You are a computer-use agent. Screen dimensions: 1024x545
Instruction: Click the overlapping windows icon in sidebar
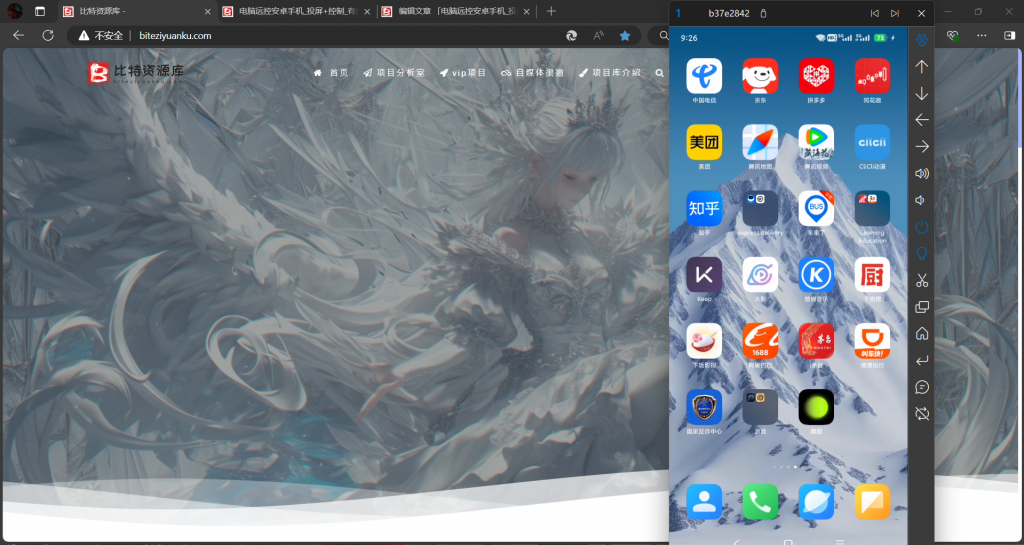921,307
